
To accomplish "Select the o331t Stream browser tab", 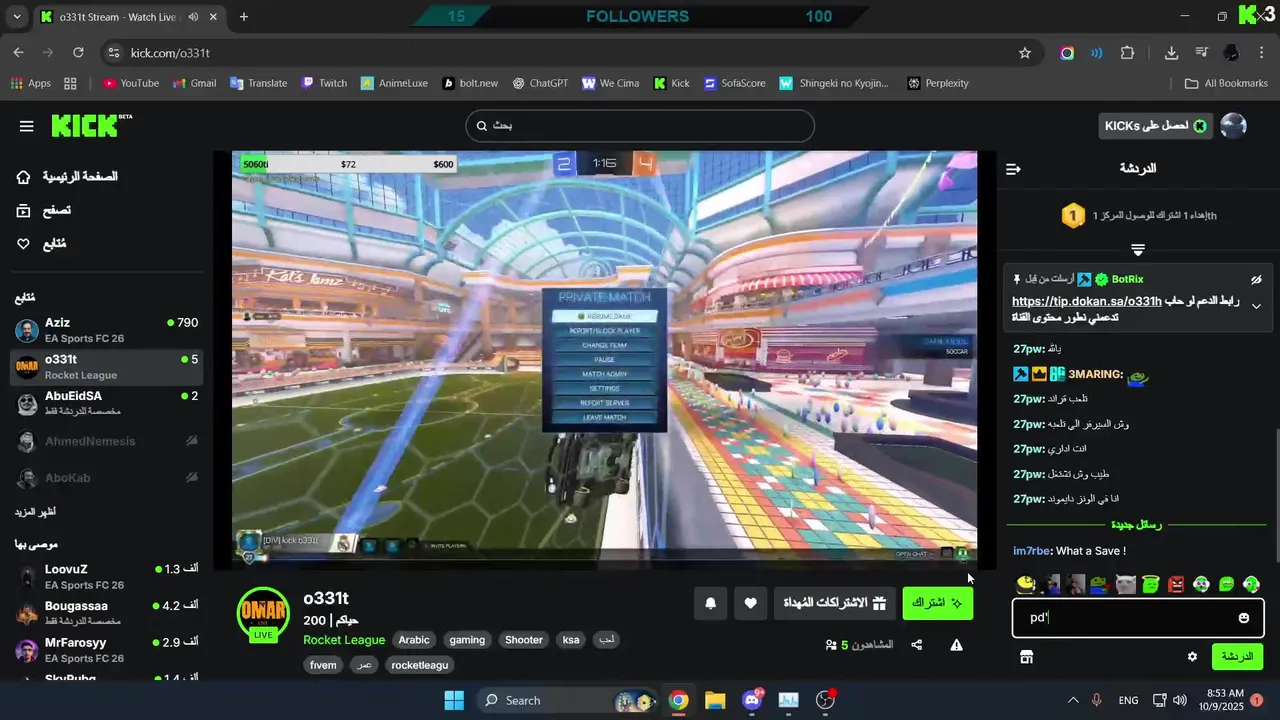I will (129, 17).
